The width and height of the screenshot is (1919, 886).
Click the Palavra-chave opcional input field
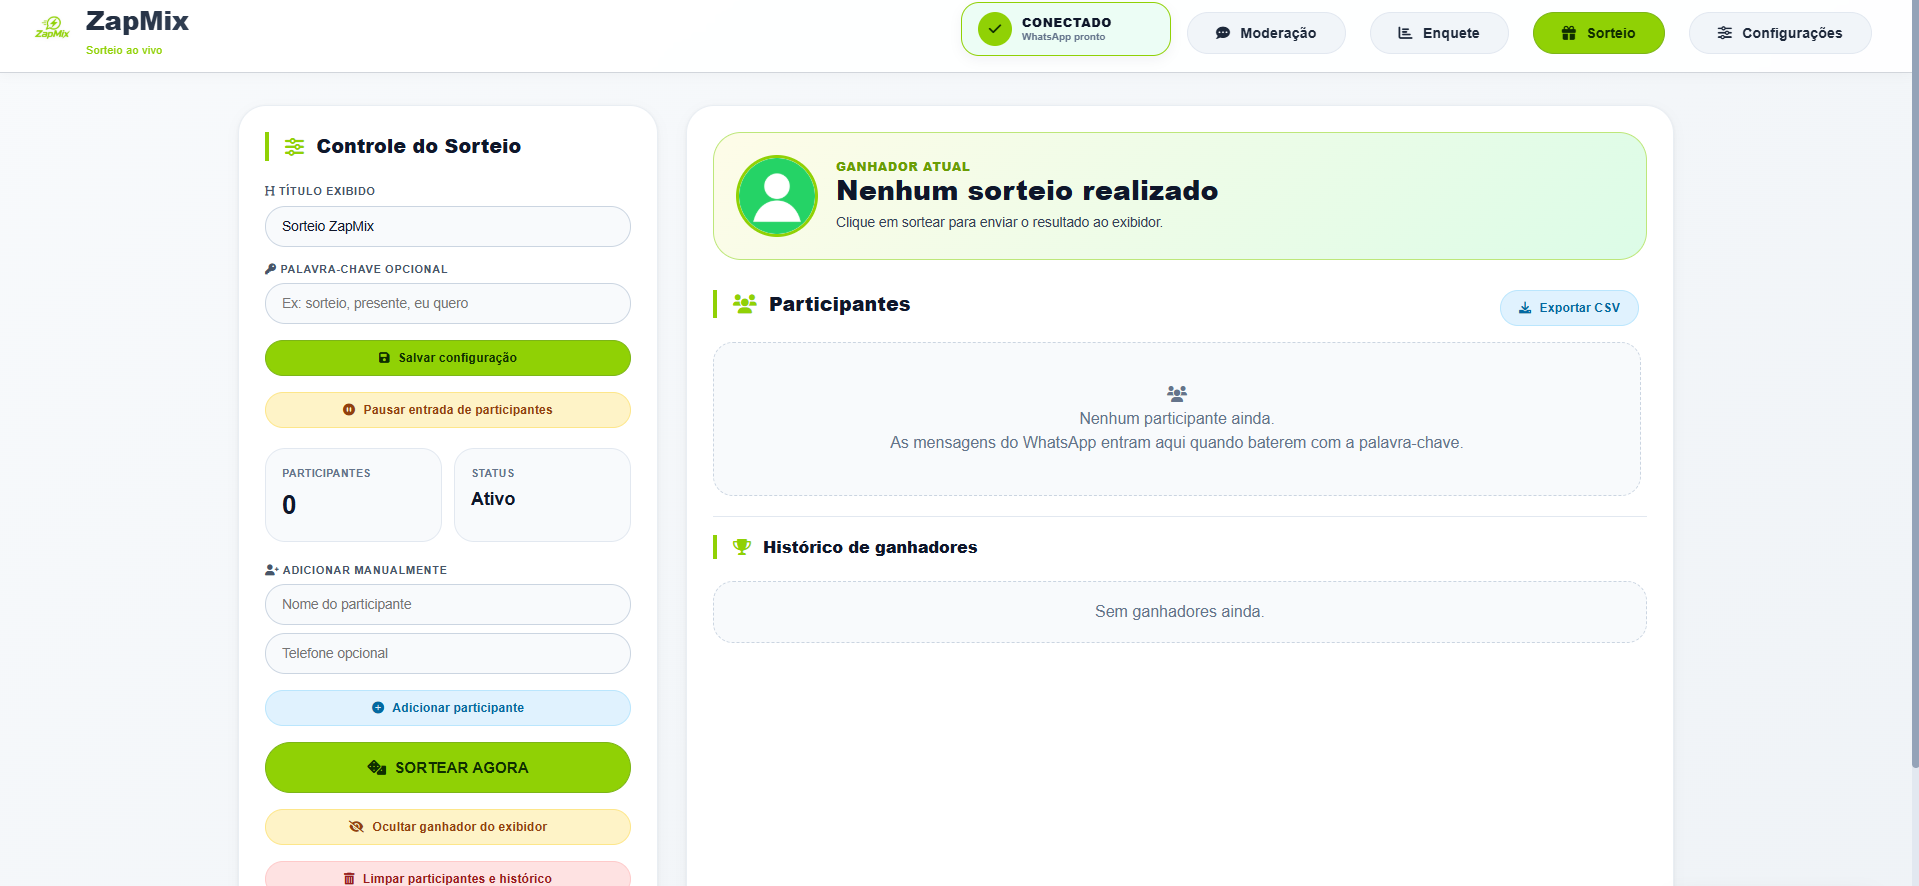pyautogui.click(x=448, y=303)
